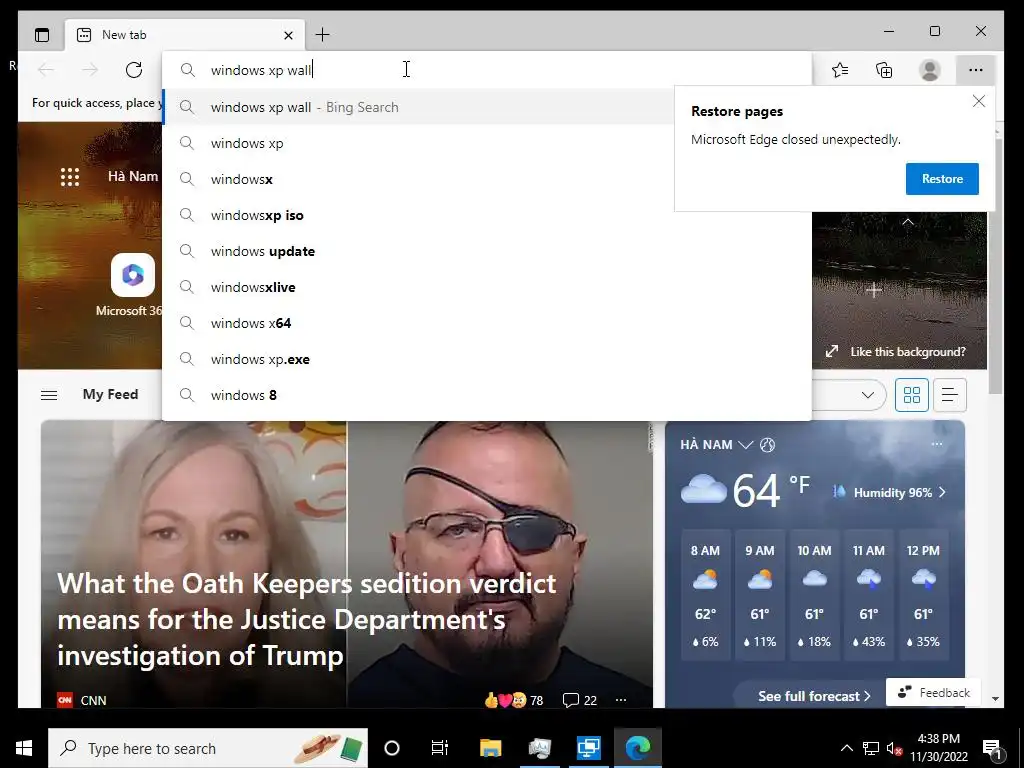1024x768 pixels.
Task: Click the page vertical scrollbar thumb
Action: (995, 264)
